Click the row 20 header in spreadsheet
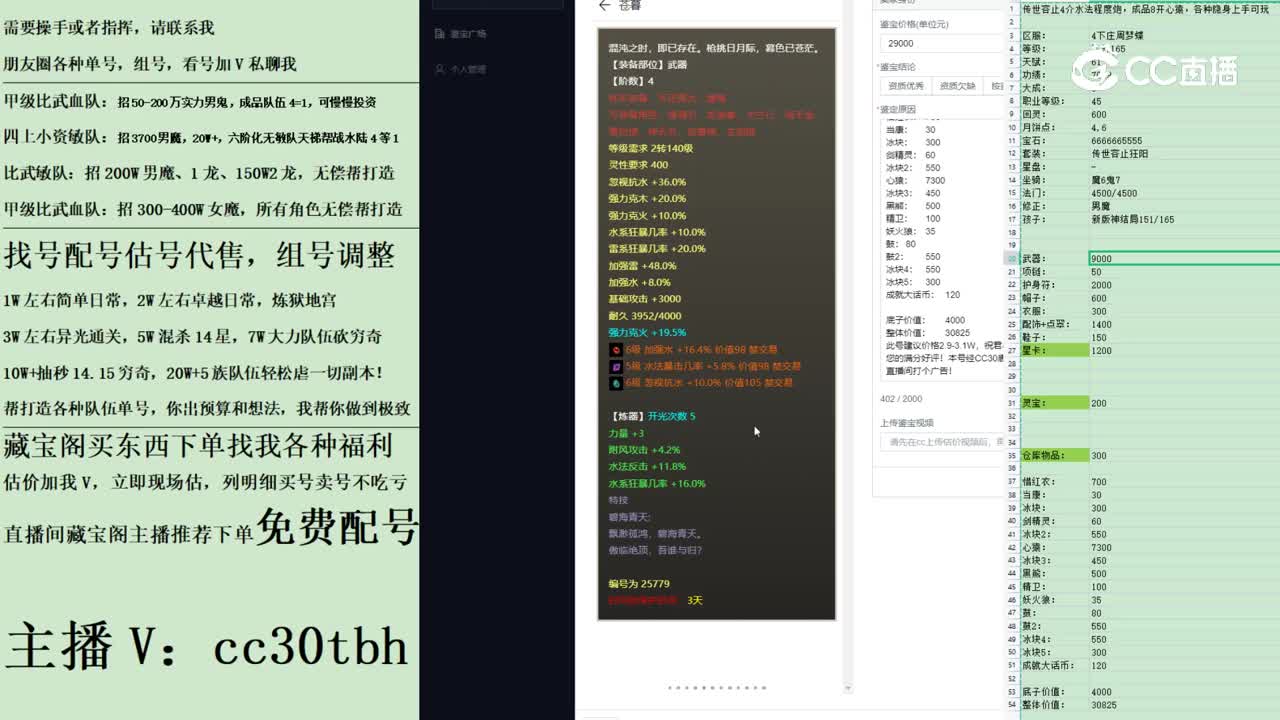This screenshot has width=1280, height=720. (x=1012, y=259)
